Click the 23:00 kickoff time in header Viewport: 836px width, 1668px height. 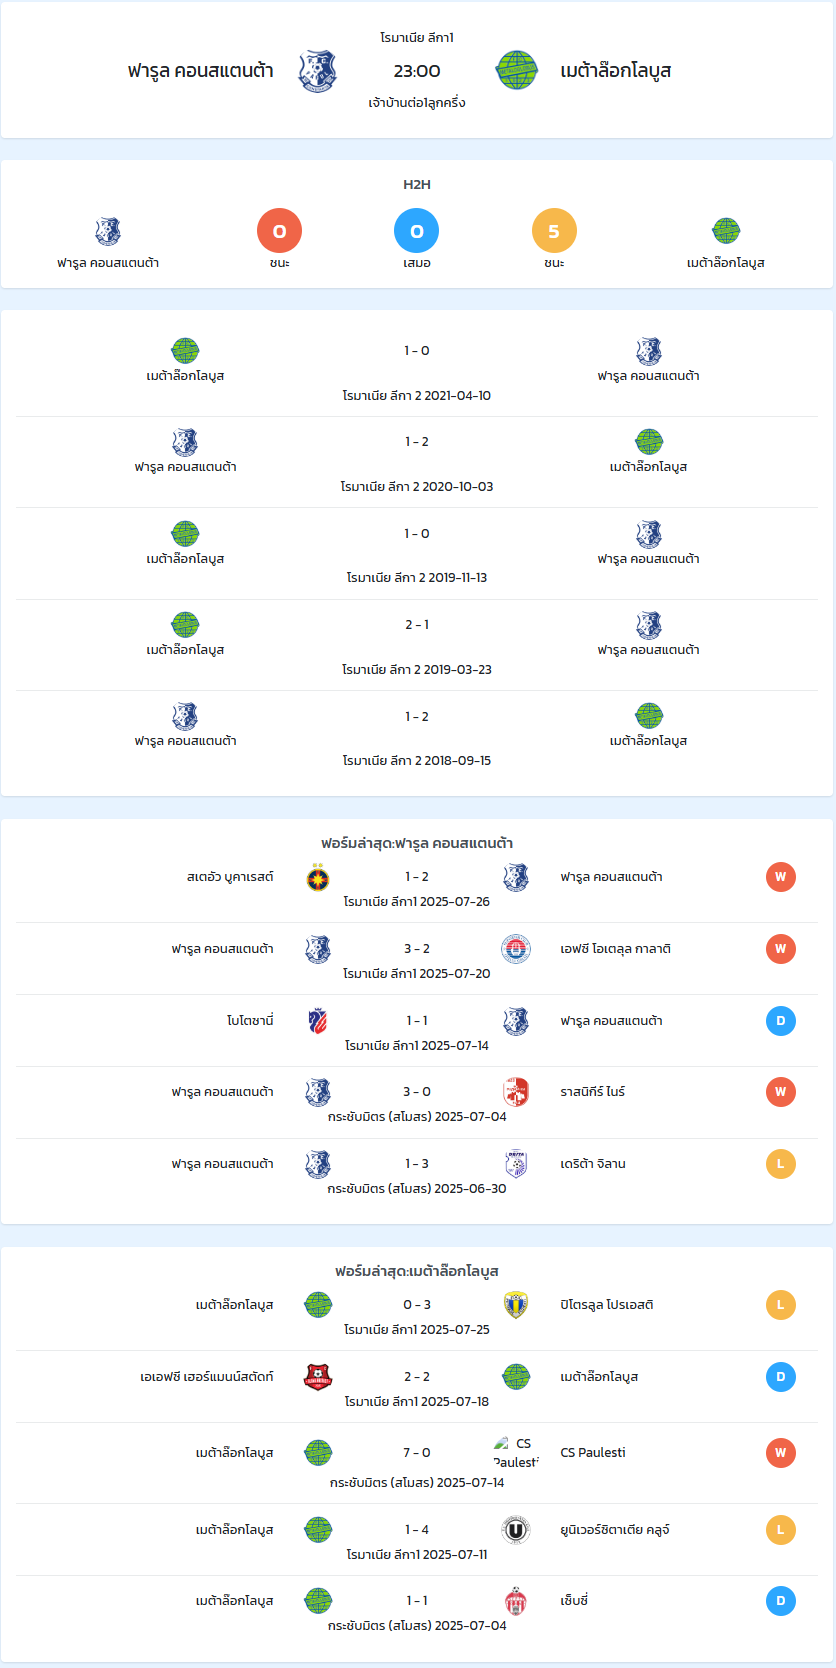click(x=417, y=71)
